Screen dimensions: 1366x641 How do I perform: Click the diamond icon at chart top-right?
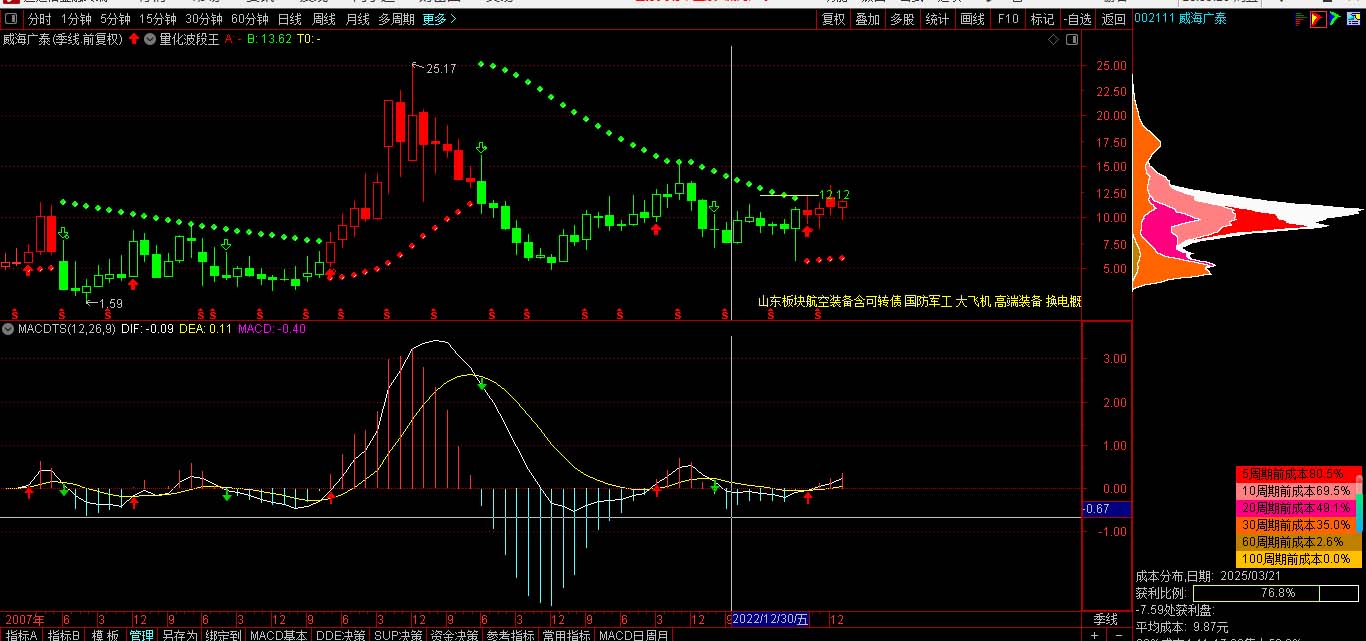point(1053,39)
